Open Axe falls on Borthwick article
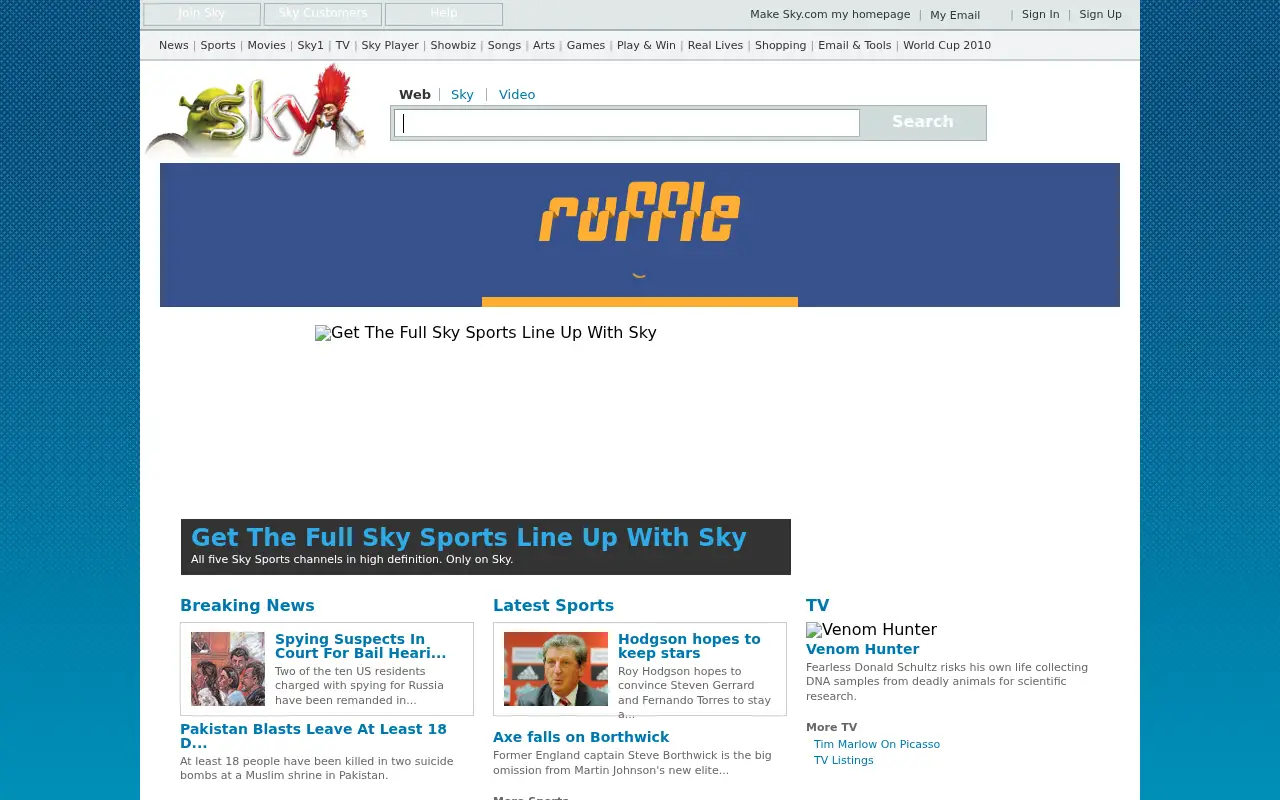This screenshot has width=1280, height=800. coord(581,737)
